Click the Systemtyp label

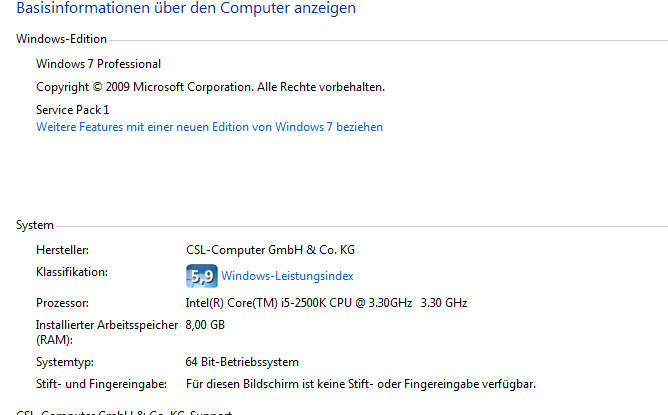click(65, 362)
